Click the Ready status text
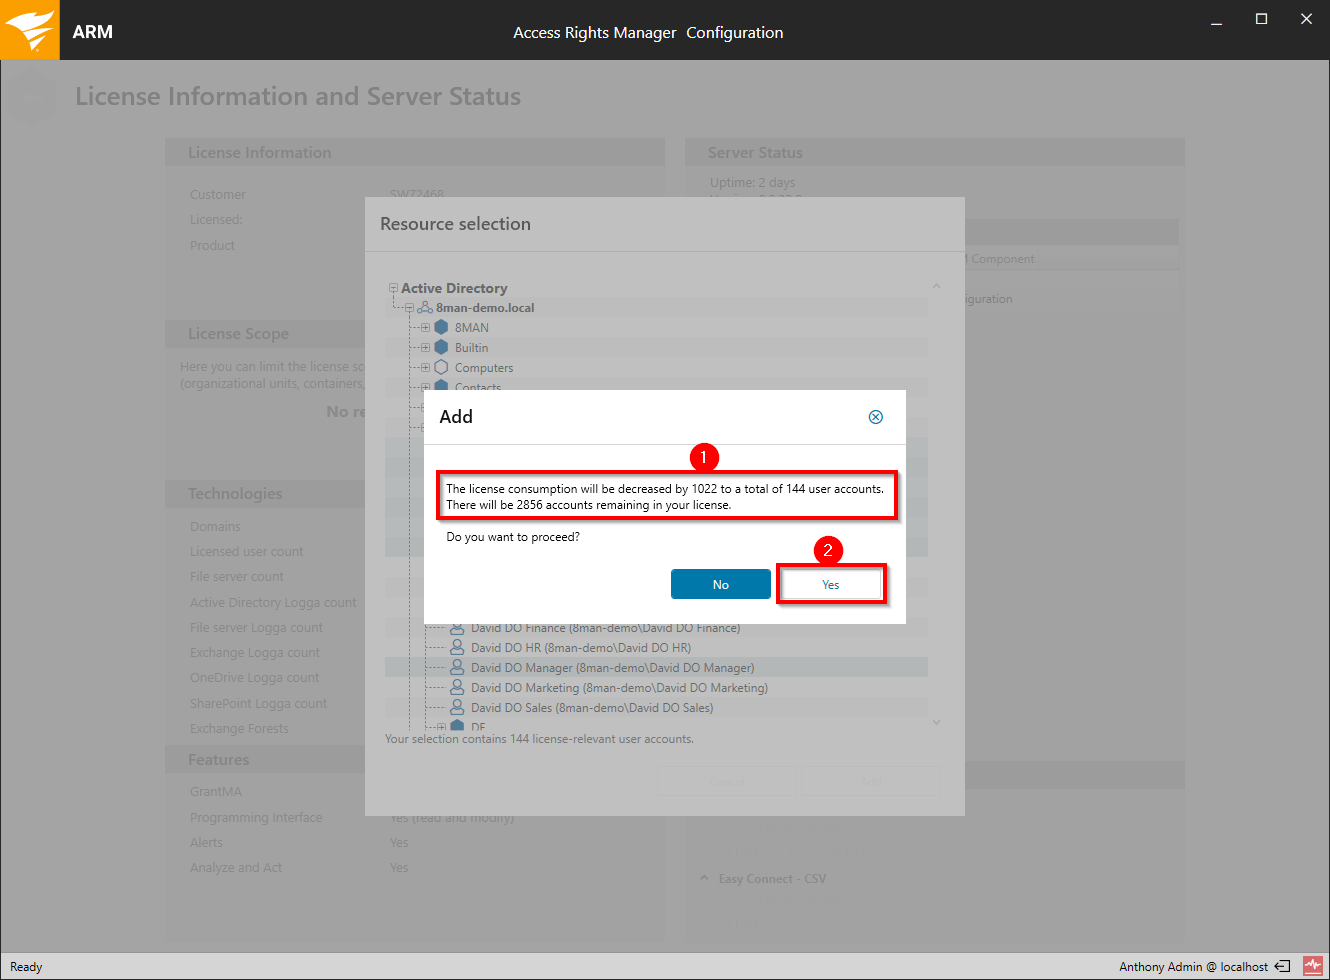 click(x=26, y=967)
